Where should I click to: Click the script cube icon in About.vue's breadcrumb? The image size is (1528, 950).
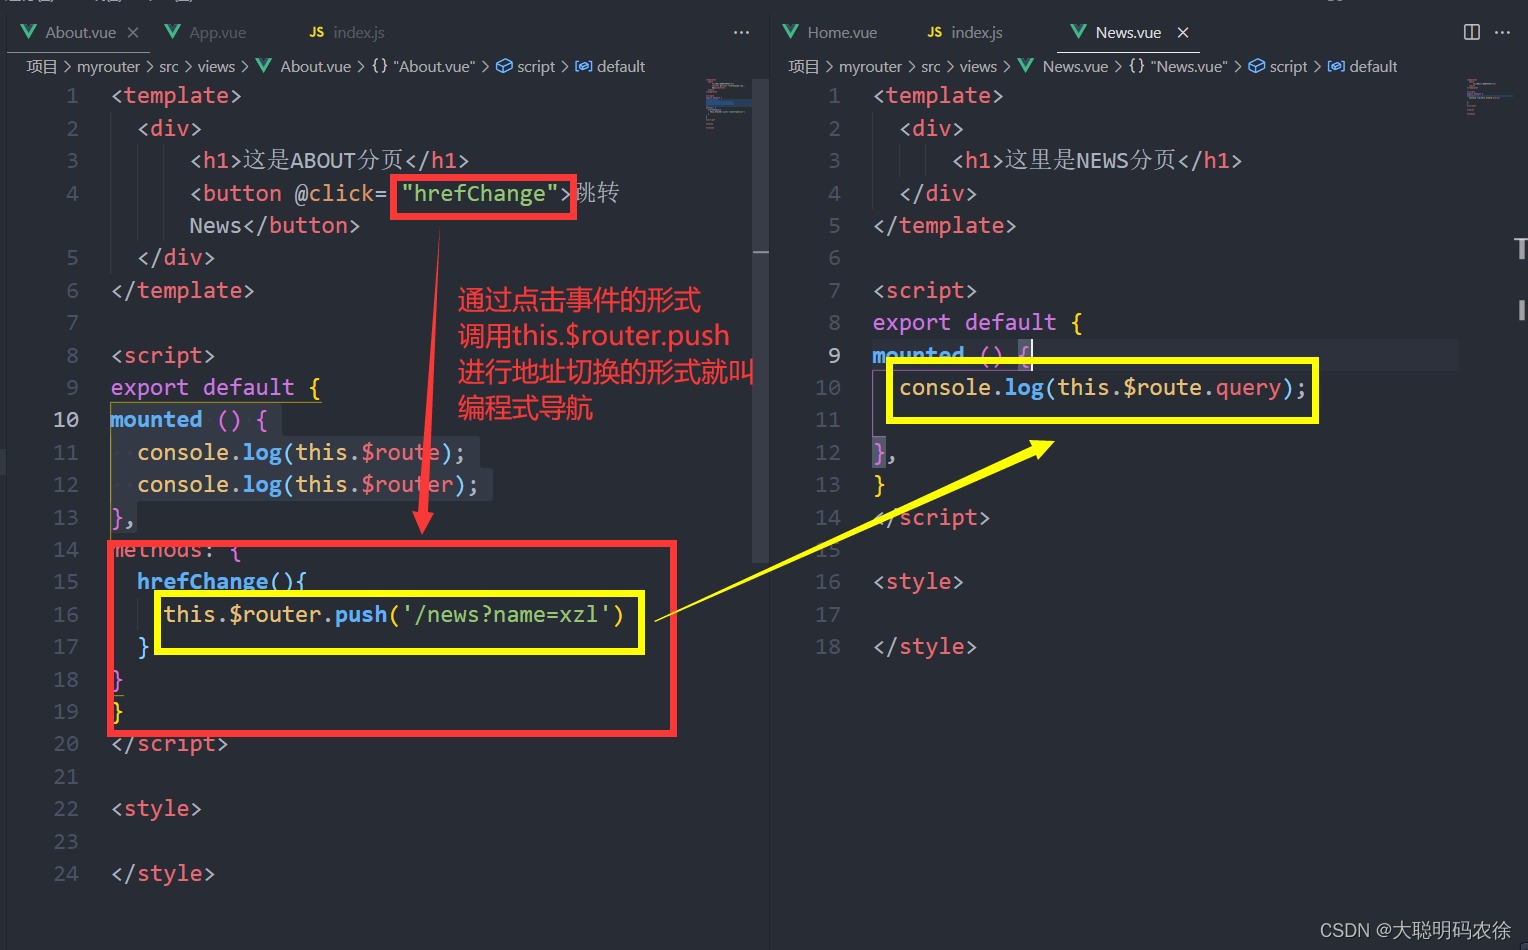[x=504, y=66]
